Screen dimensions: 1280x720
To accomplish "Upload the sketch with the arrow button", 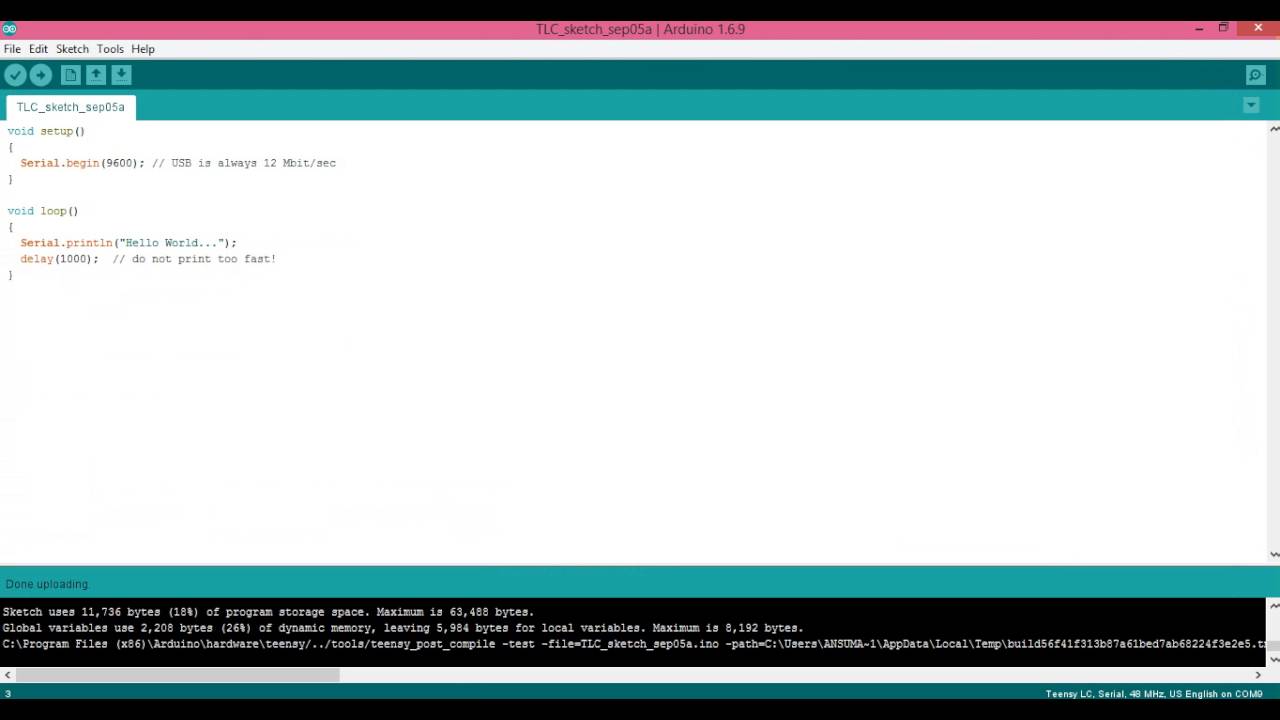I will click(x=41, y=75).
